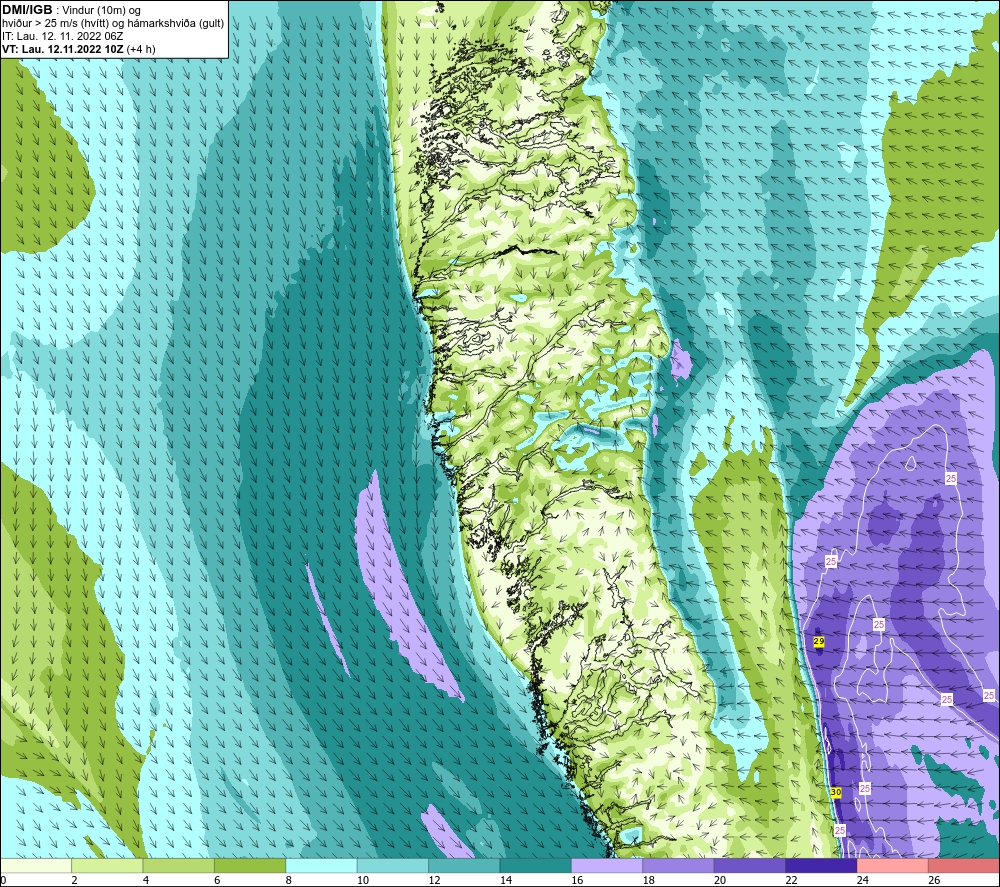Select the purple 18–20 m/s legend swatch
Screen dimensions: 1000x887
coord(679,865)
